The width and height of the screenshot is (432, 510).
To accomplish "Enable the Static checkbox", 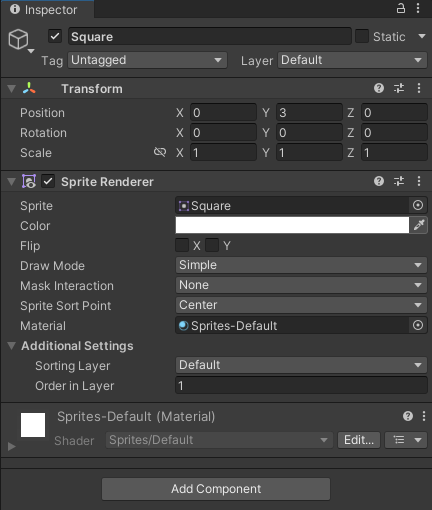I will 362,36.
